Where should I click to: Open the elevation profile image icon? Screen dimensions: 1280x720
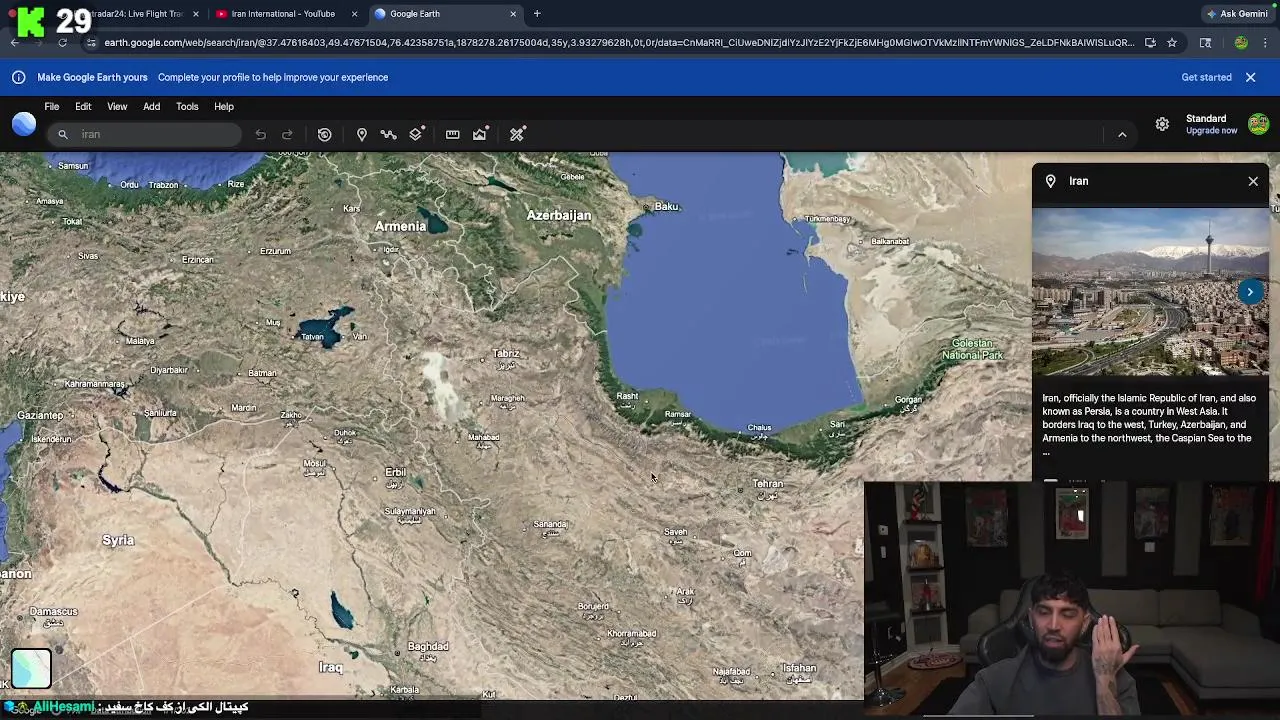(x=481, y=134)
